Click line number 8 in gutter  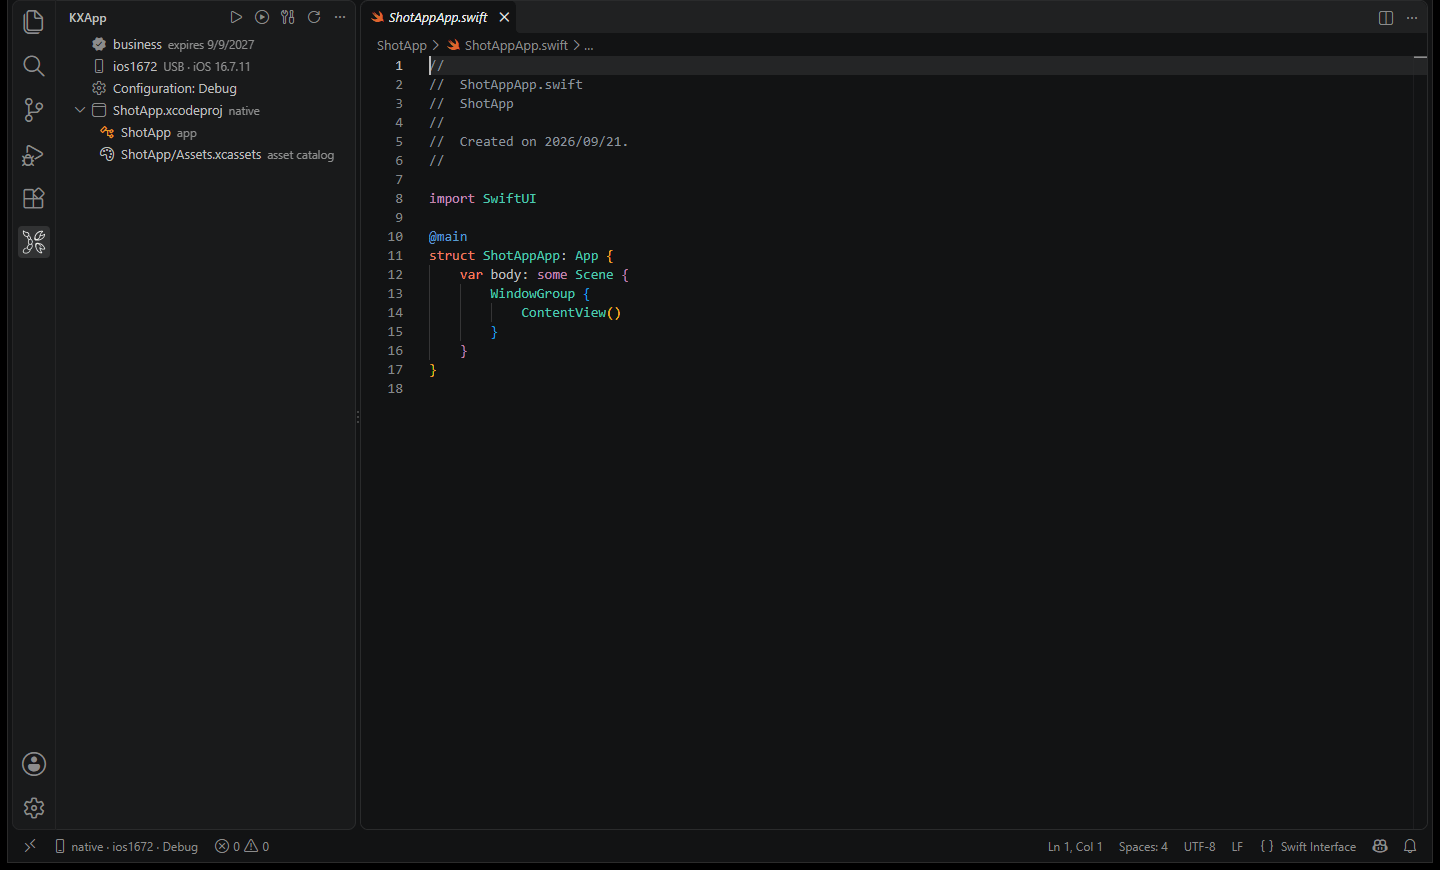coord(399,198)
